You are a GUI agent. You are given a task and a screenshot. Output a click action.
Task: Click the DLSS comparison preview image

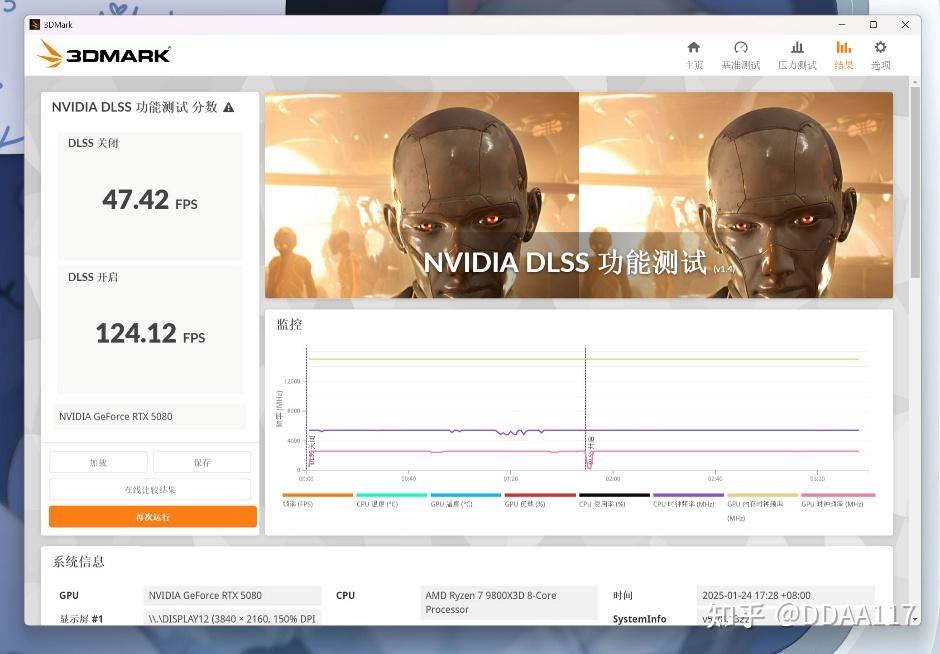(x=579, y=194)
